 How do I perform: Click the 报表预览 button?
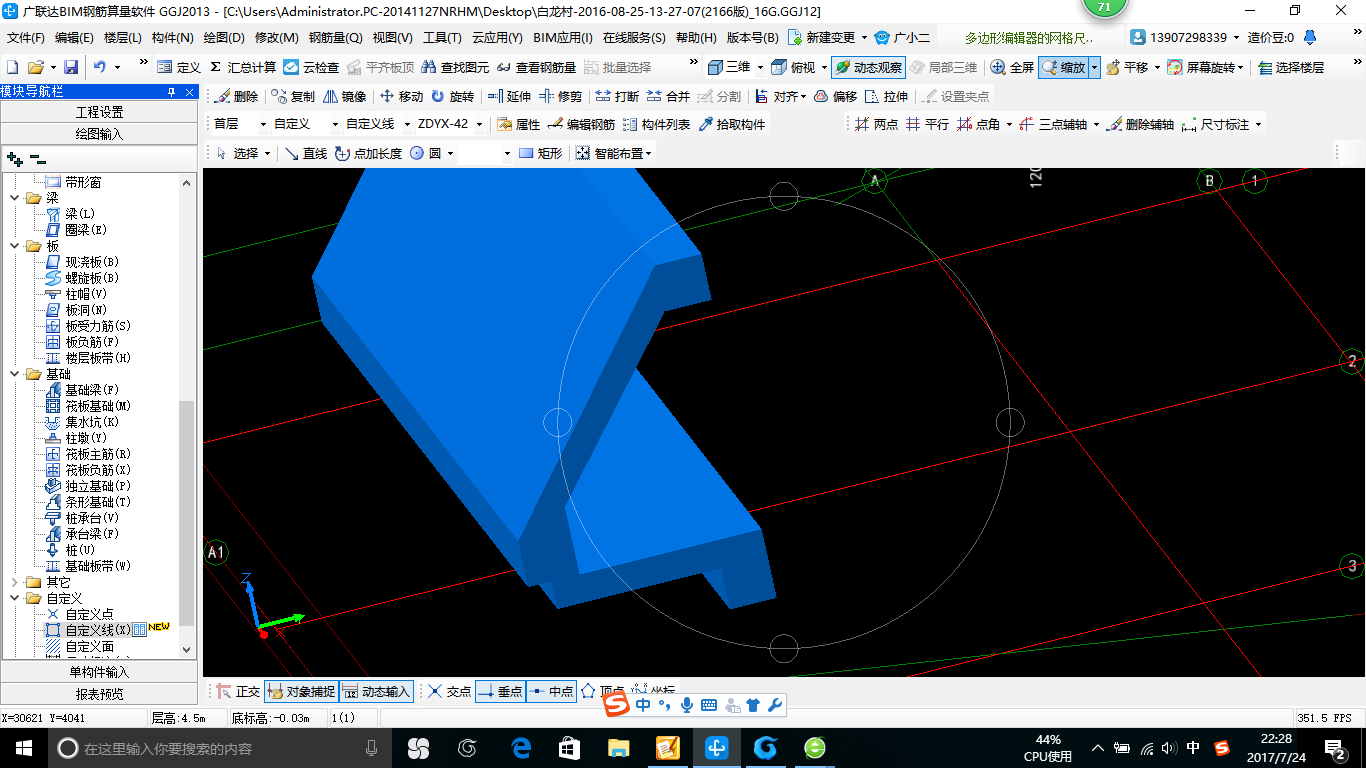pos(99,694)
